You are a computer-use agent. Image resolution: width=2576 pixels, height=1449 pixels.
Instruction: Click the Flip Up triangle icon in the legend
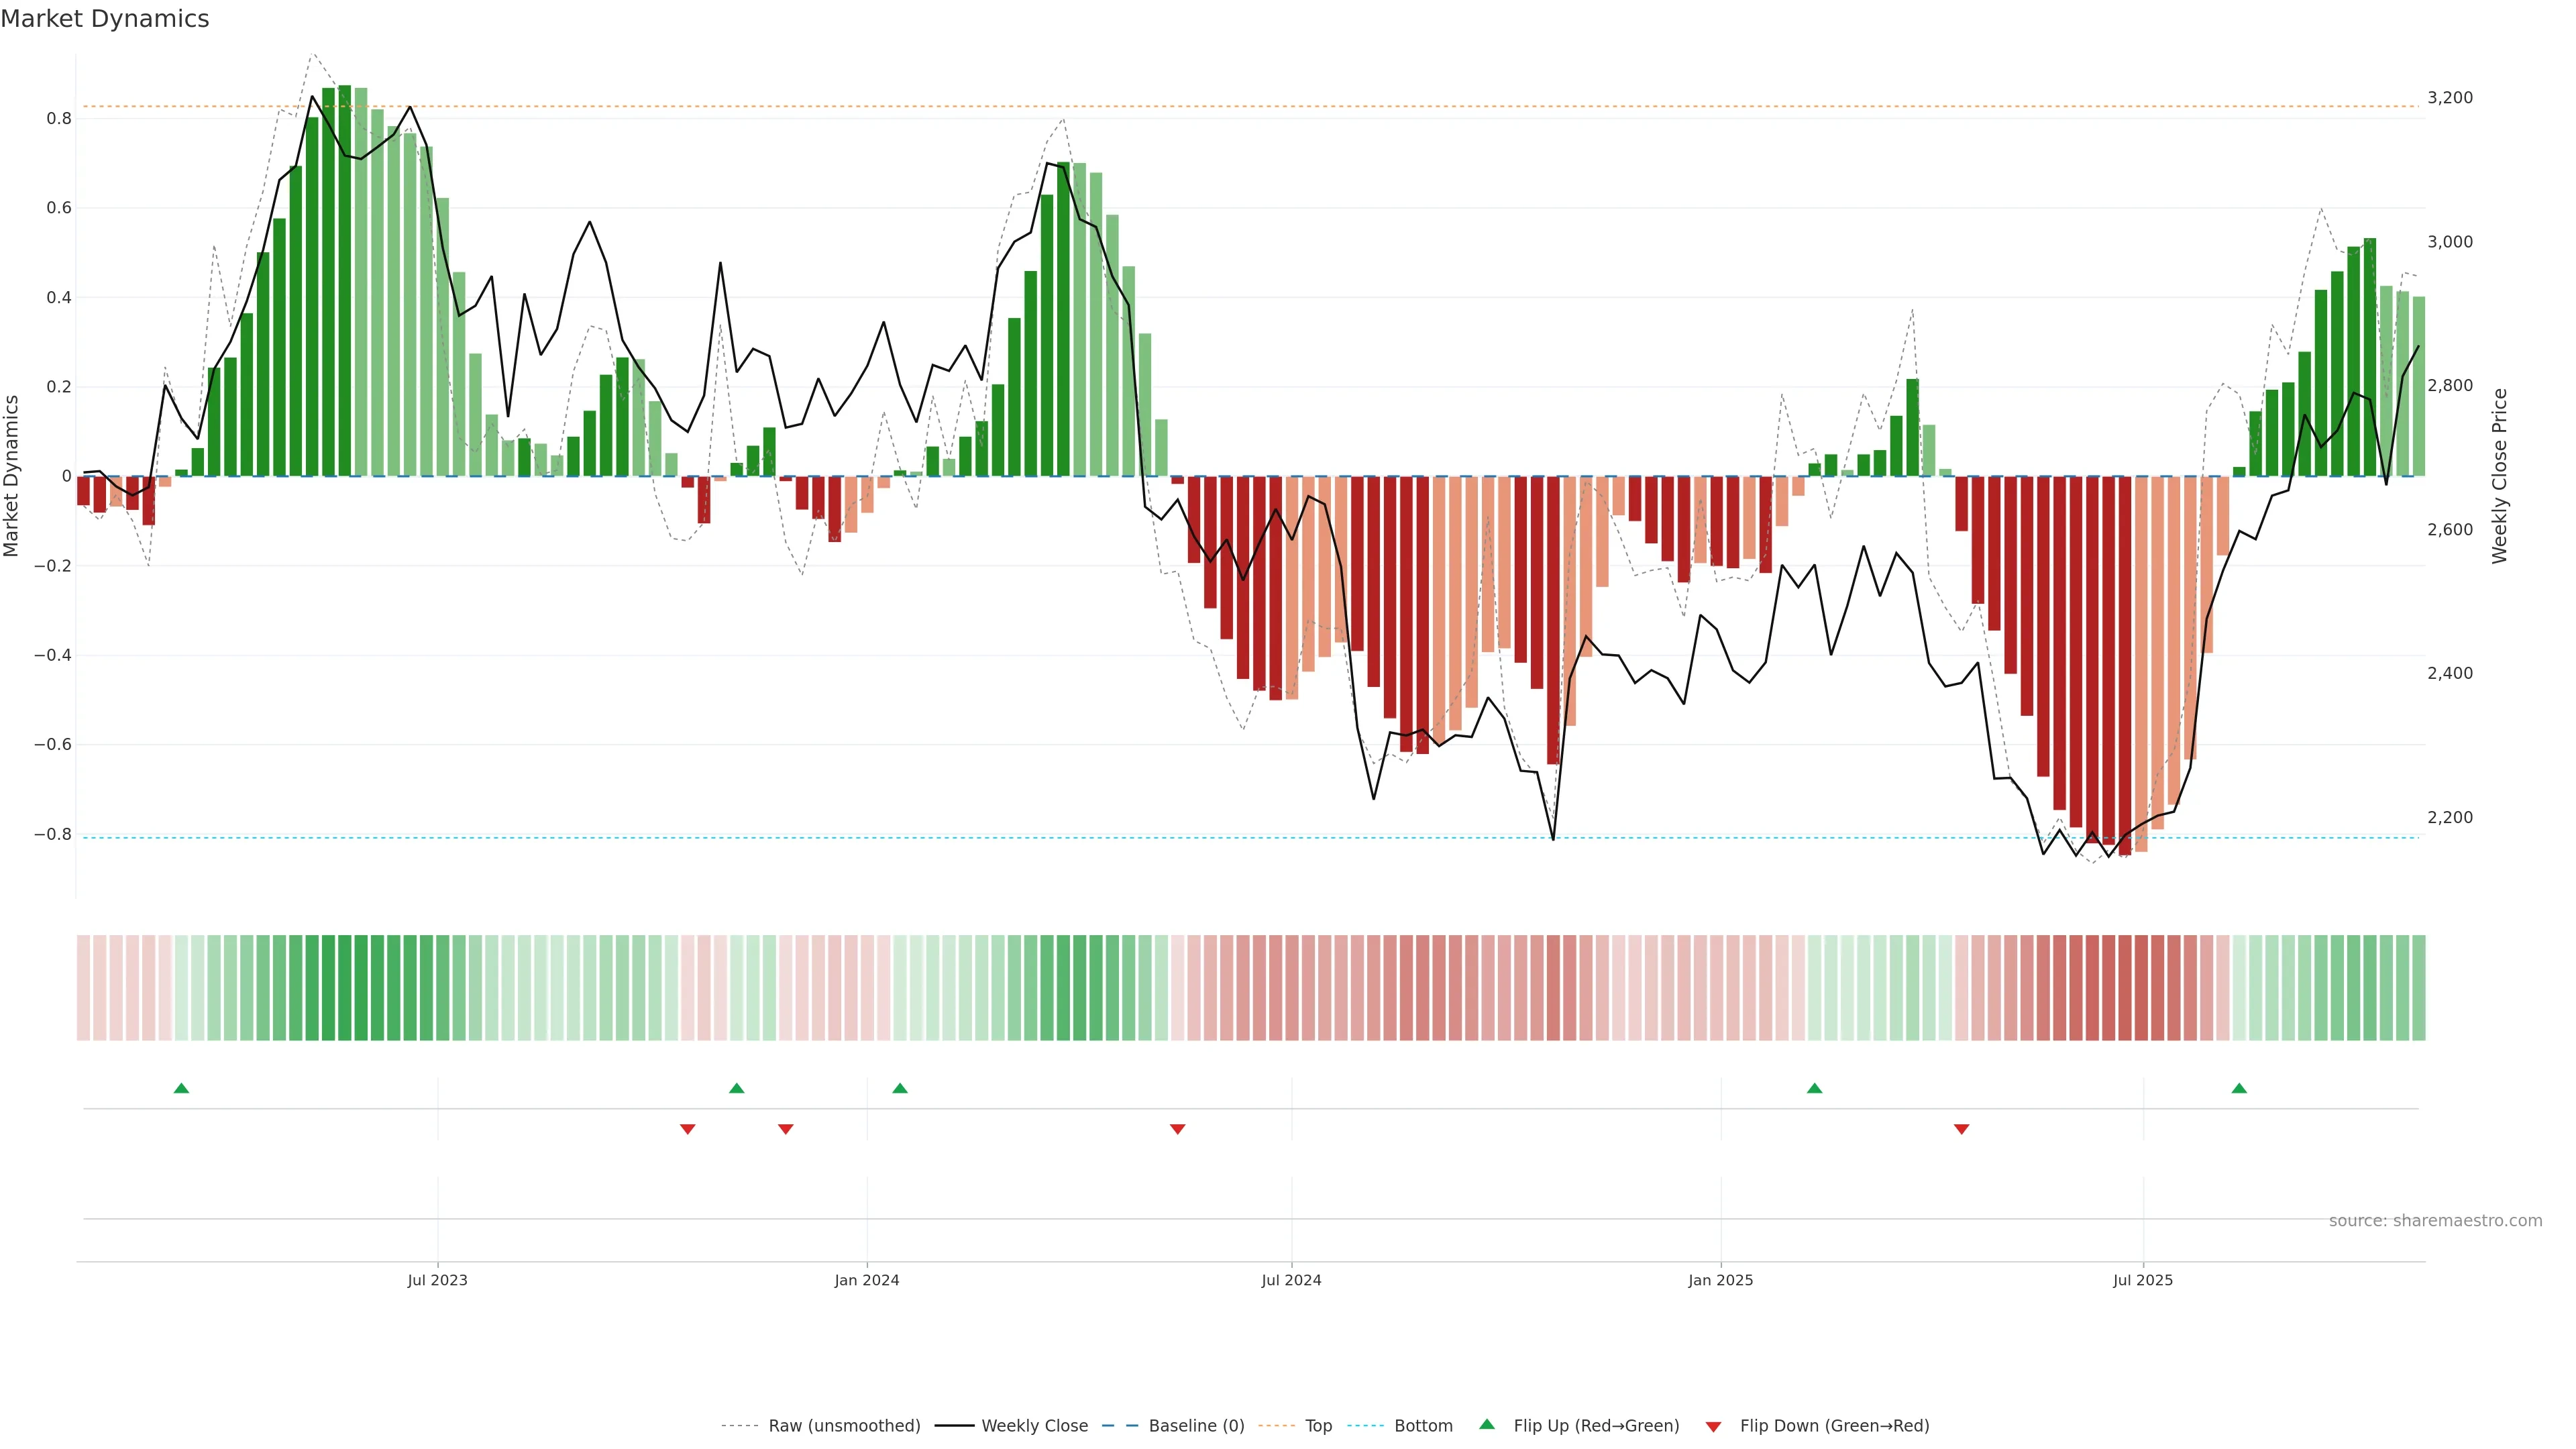(x=1487, y=1424)
